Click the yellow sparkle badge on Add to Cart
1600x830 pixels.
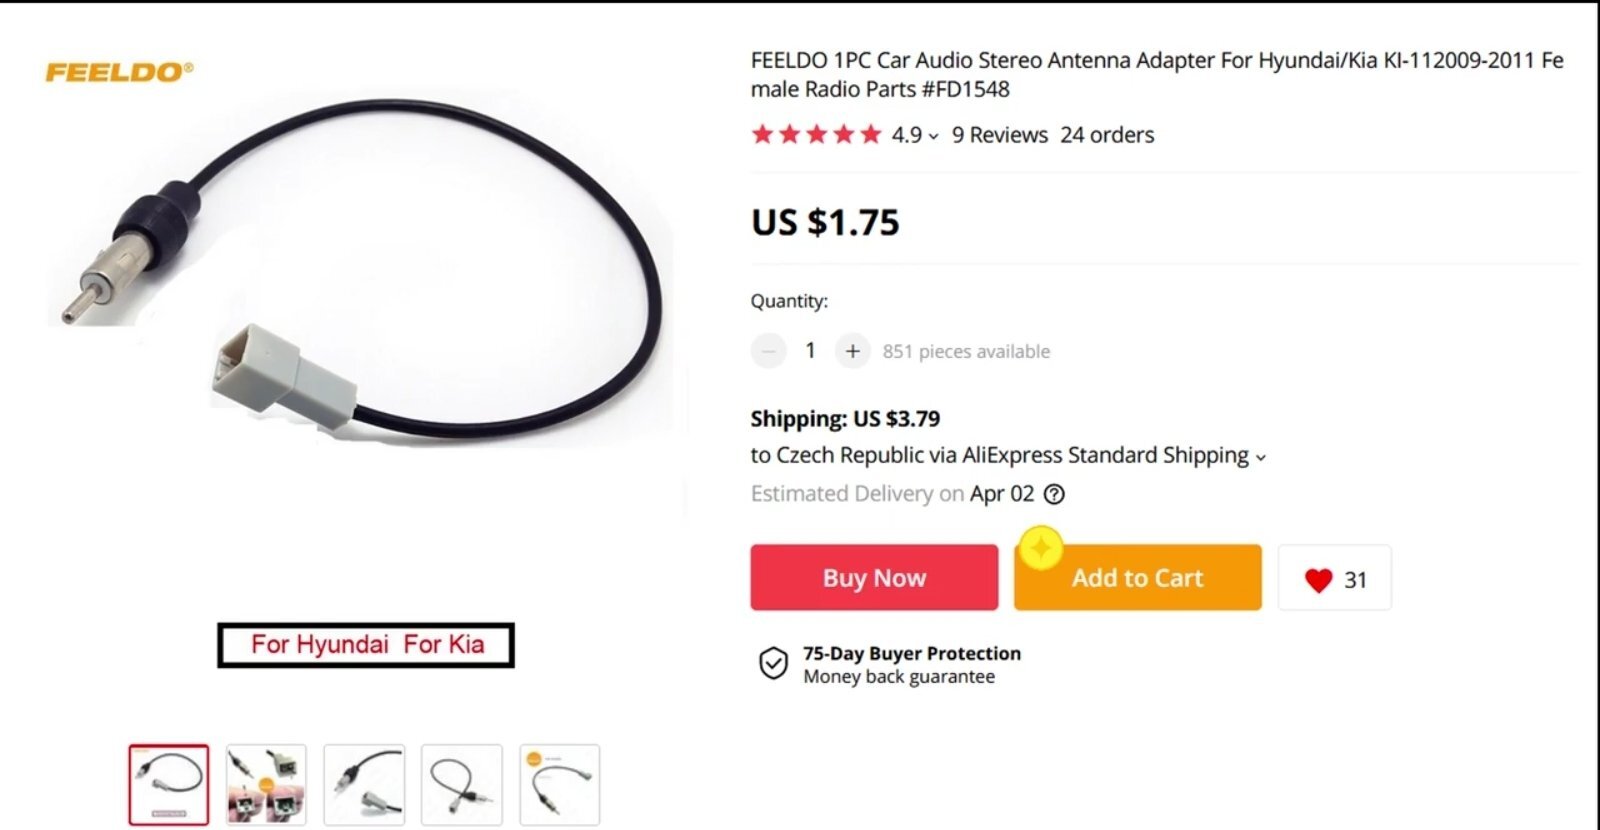(1041, 548)
